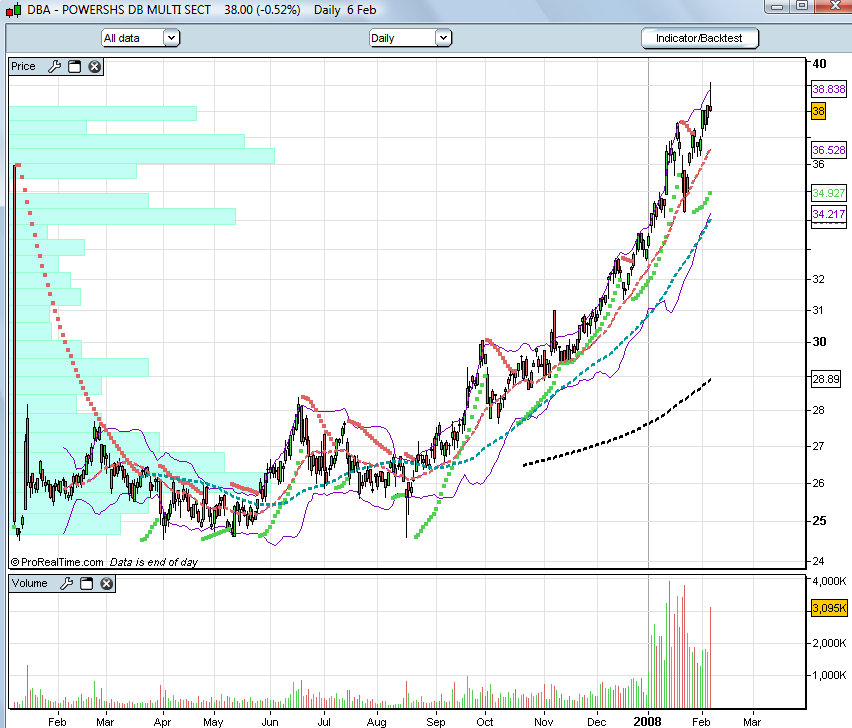The height and width of the screenshot is (728, 852).
Task: Select the green 34.927 price label
Action: coord(829,193)
